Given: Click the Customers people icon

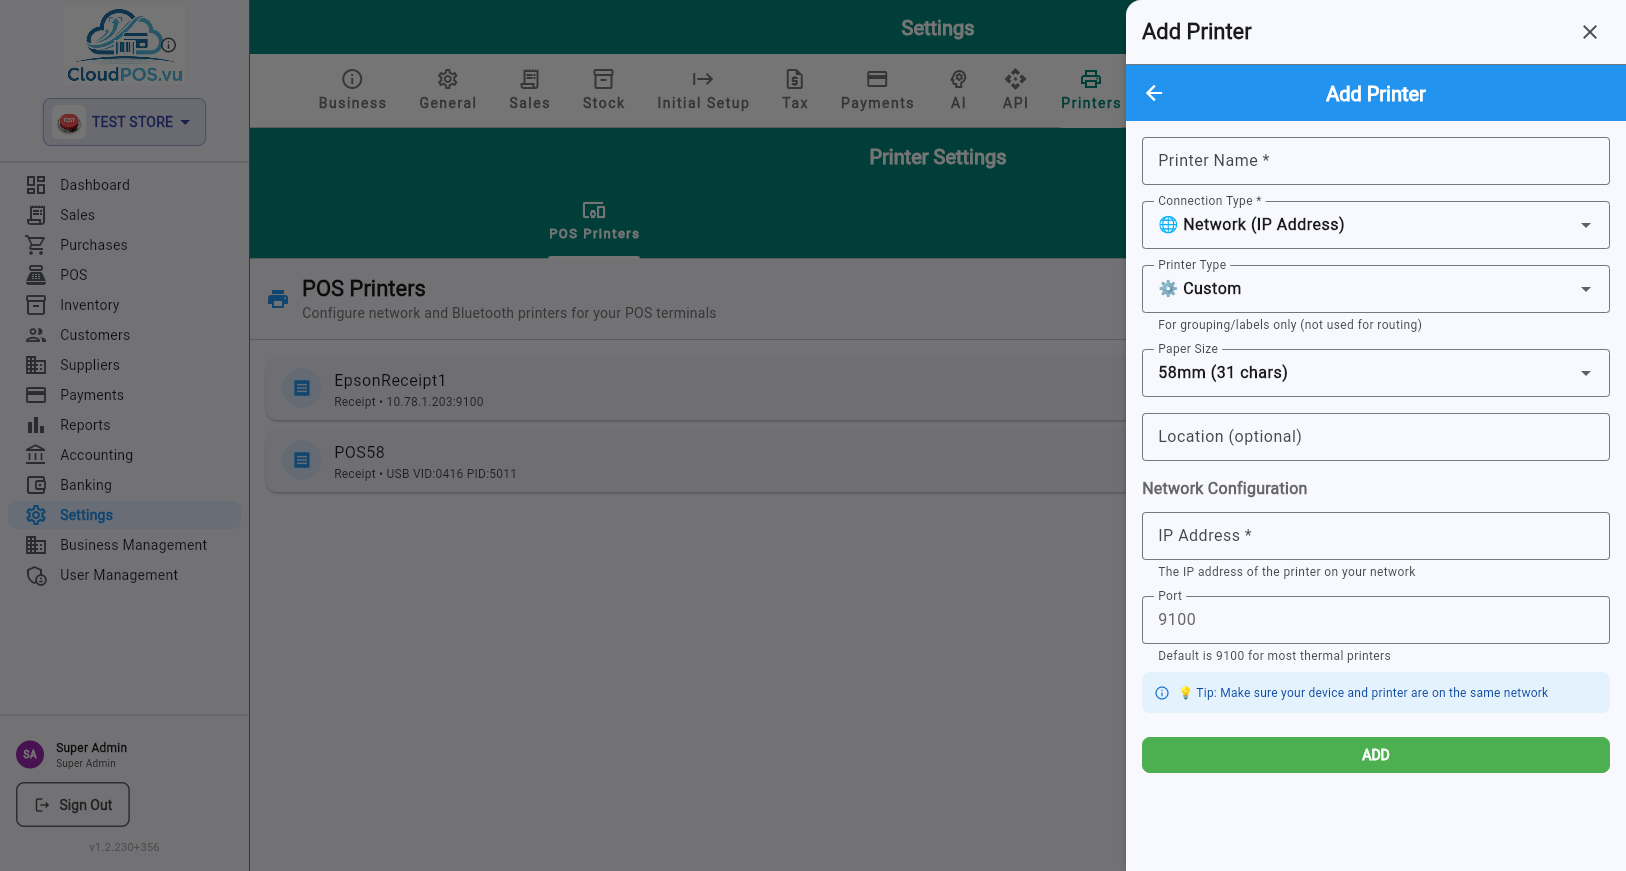Looking at the screenshot, I should [x=36, y=335].
